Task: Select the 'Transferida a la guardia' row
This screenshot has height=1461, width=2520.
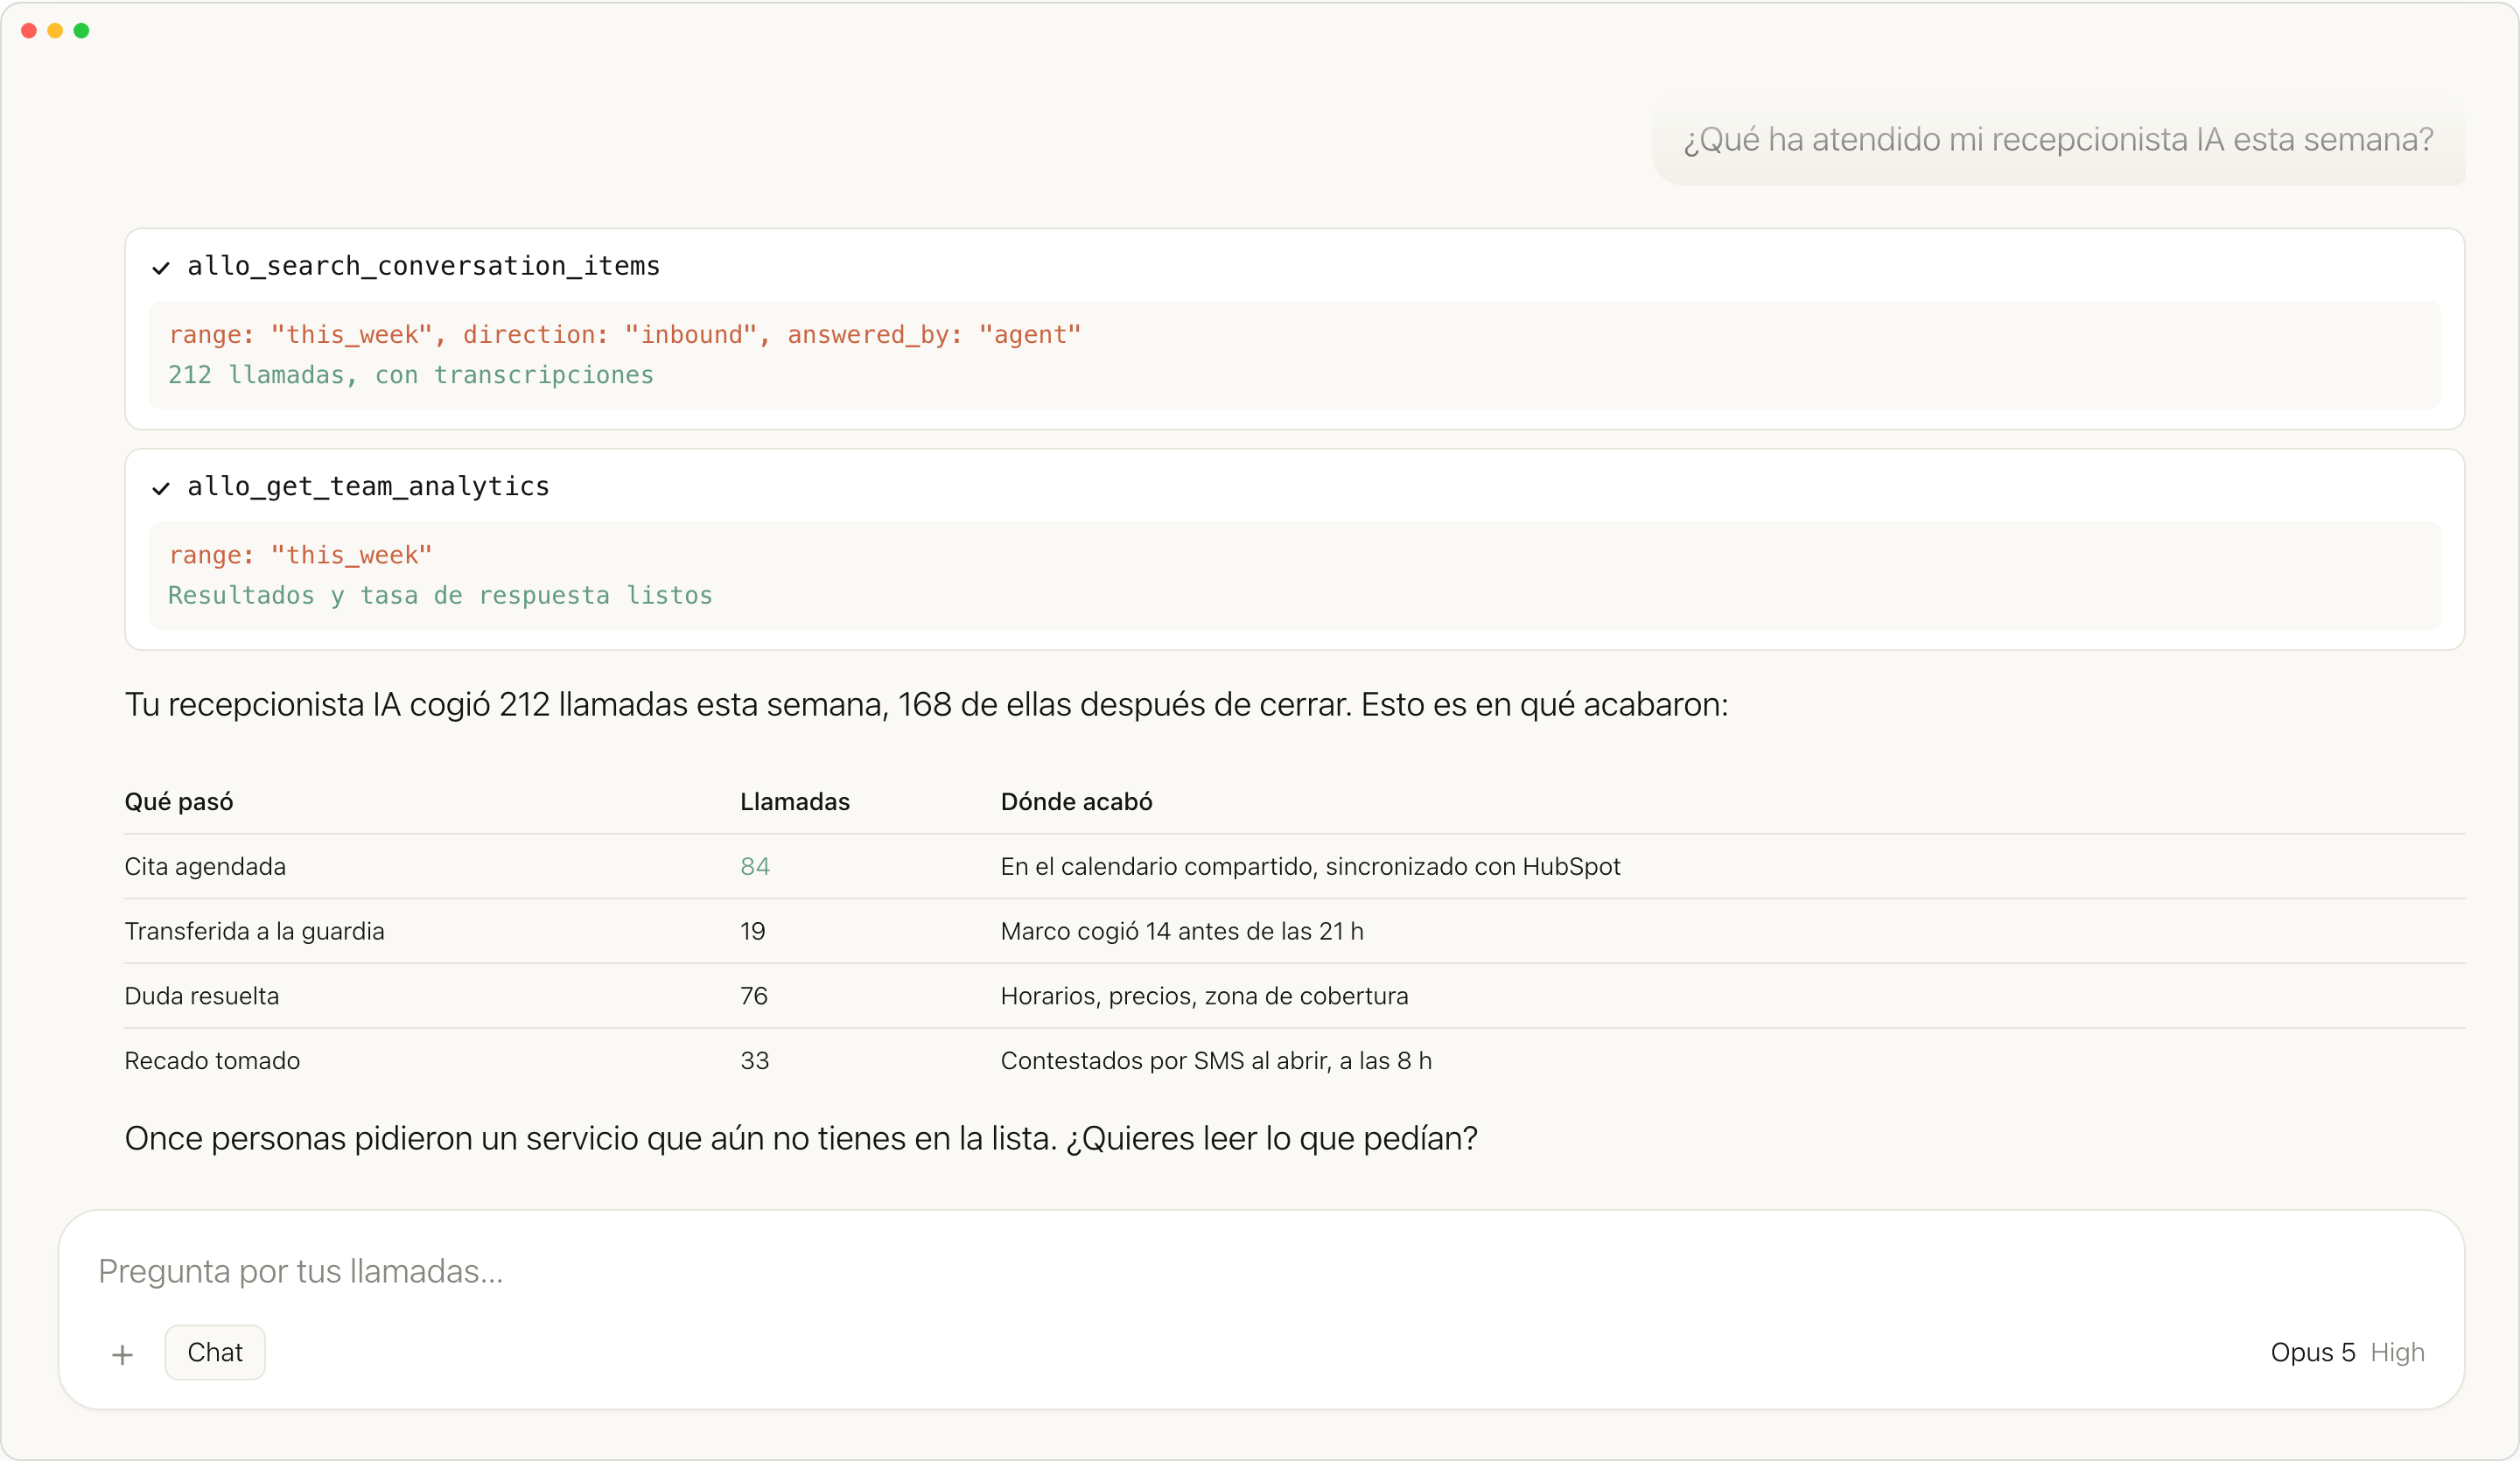Action: (1295, 931)
